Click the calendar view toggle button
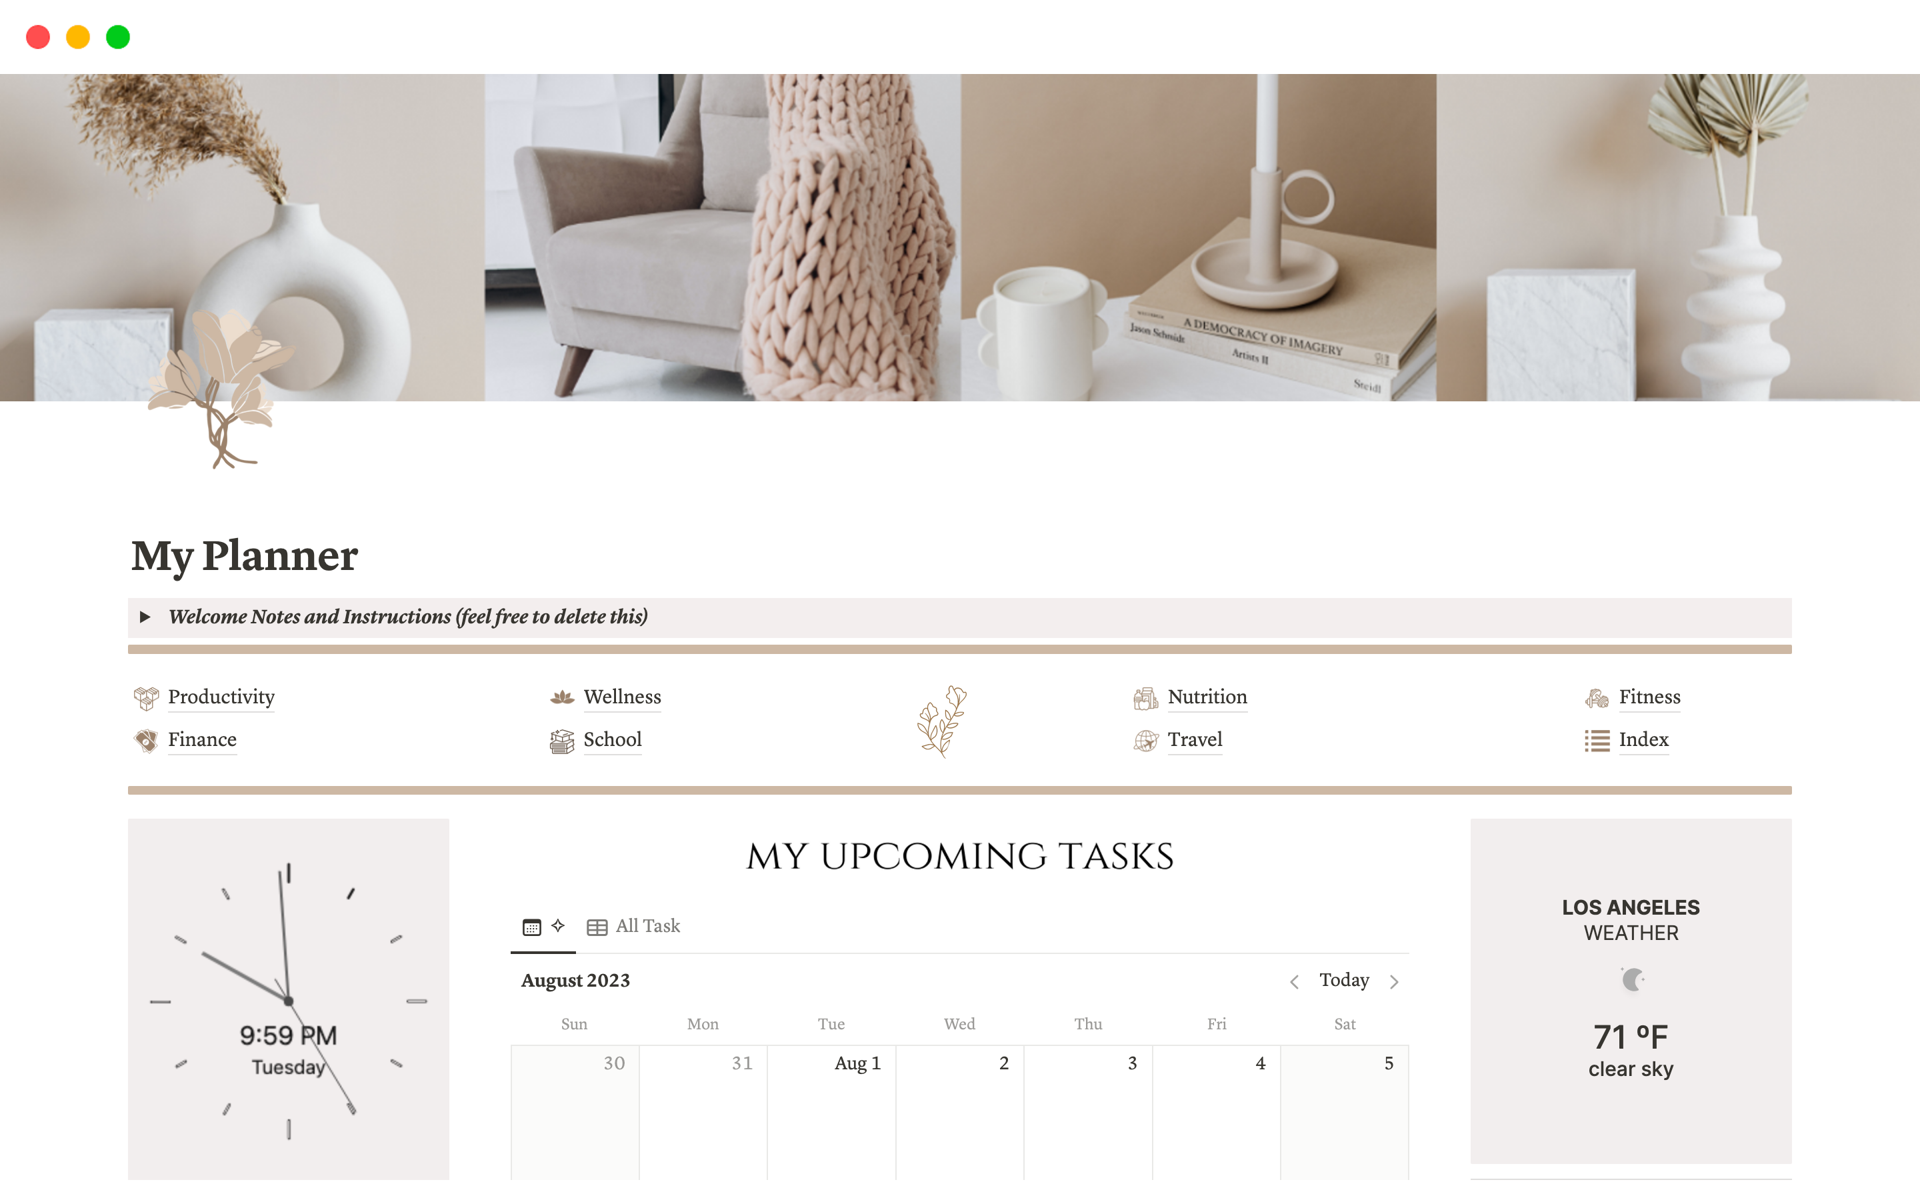Viewport: 1920px width, 1200px height. point(532,925)
